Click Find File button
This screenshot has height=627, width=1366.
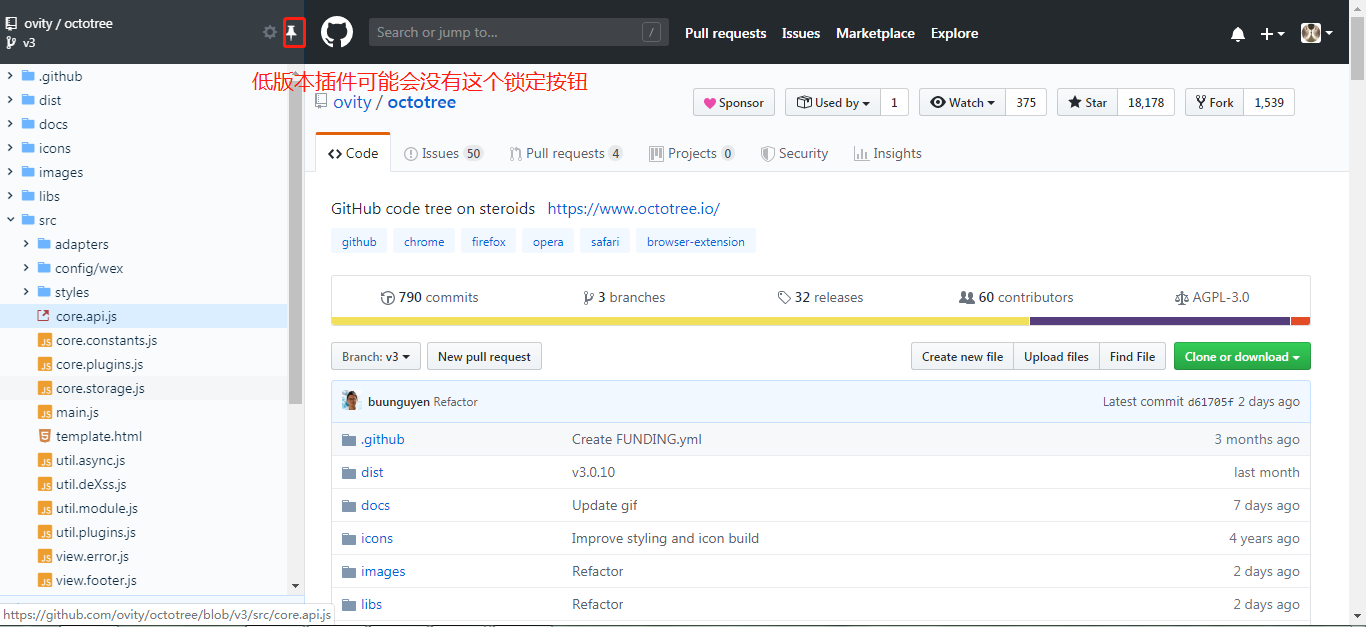point(1132,356)
